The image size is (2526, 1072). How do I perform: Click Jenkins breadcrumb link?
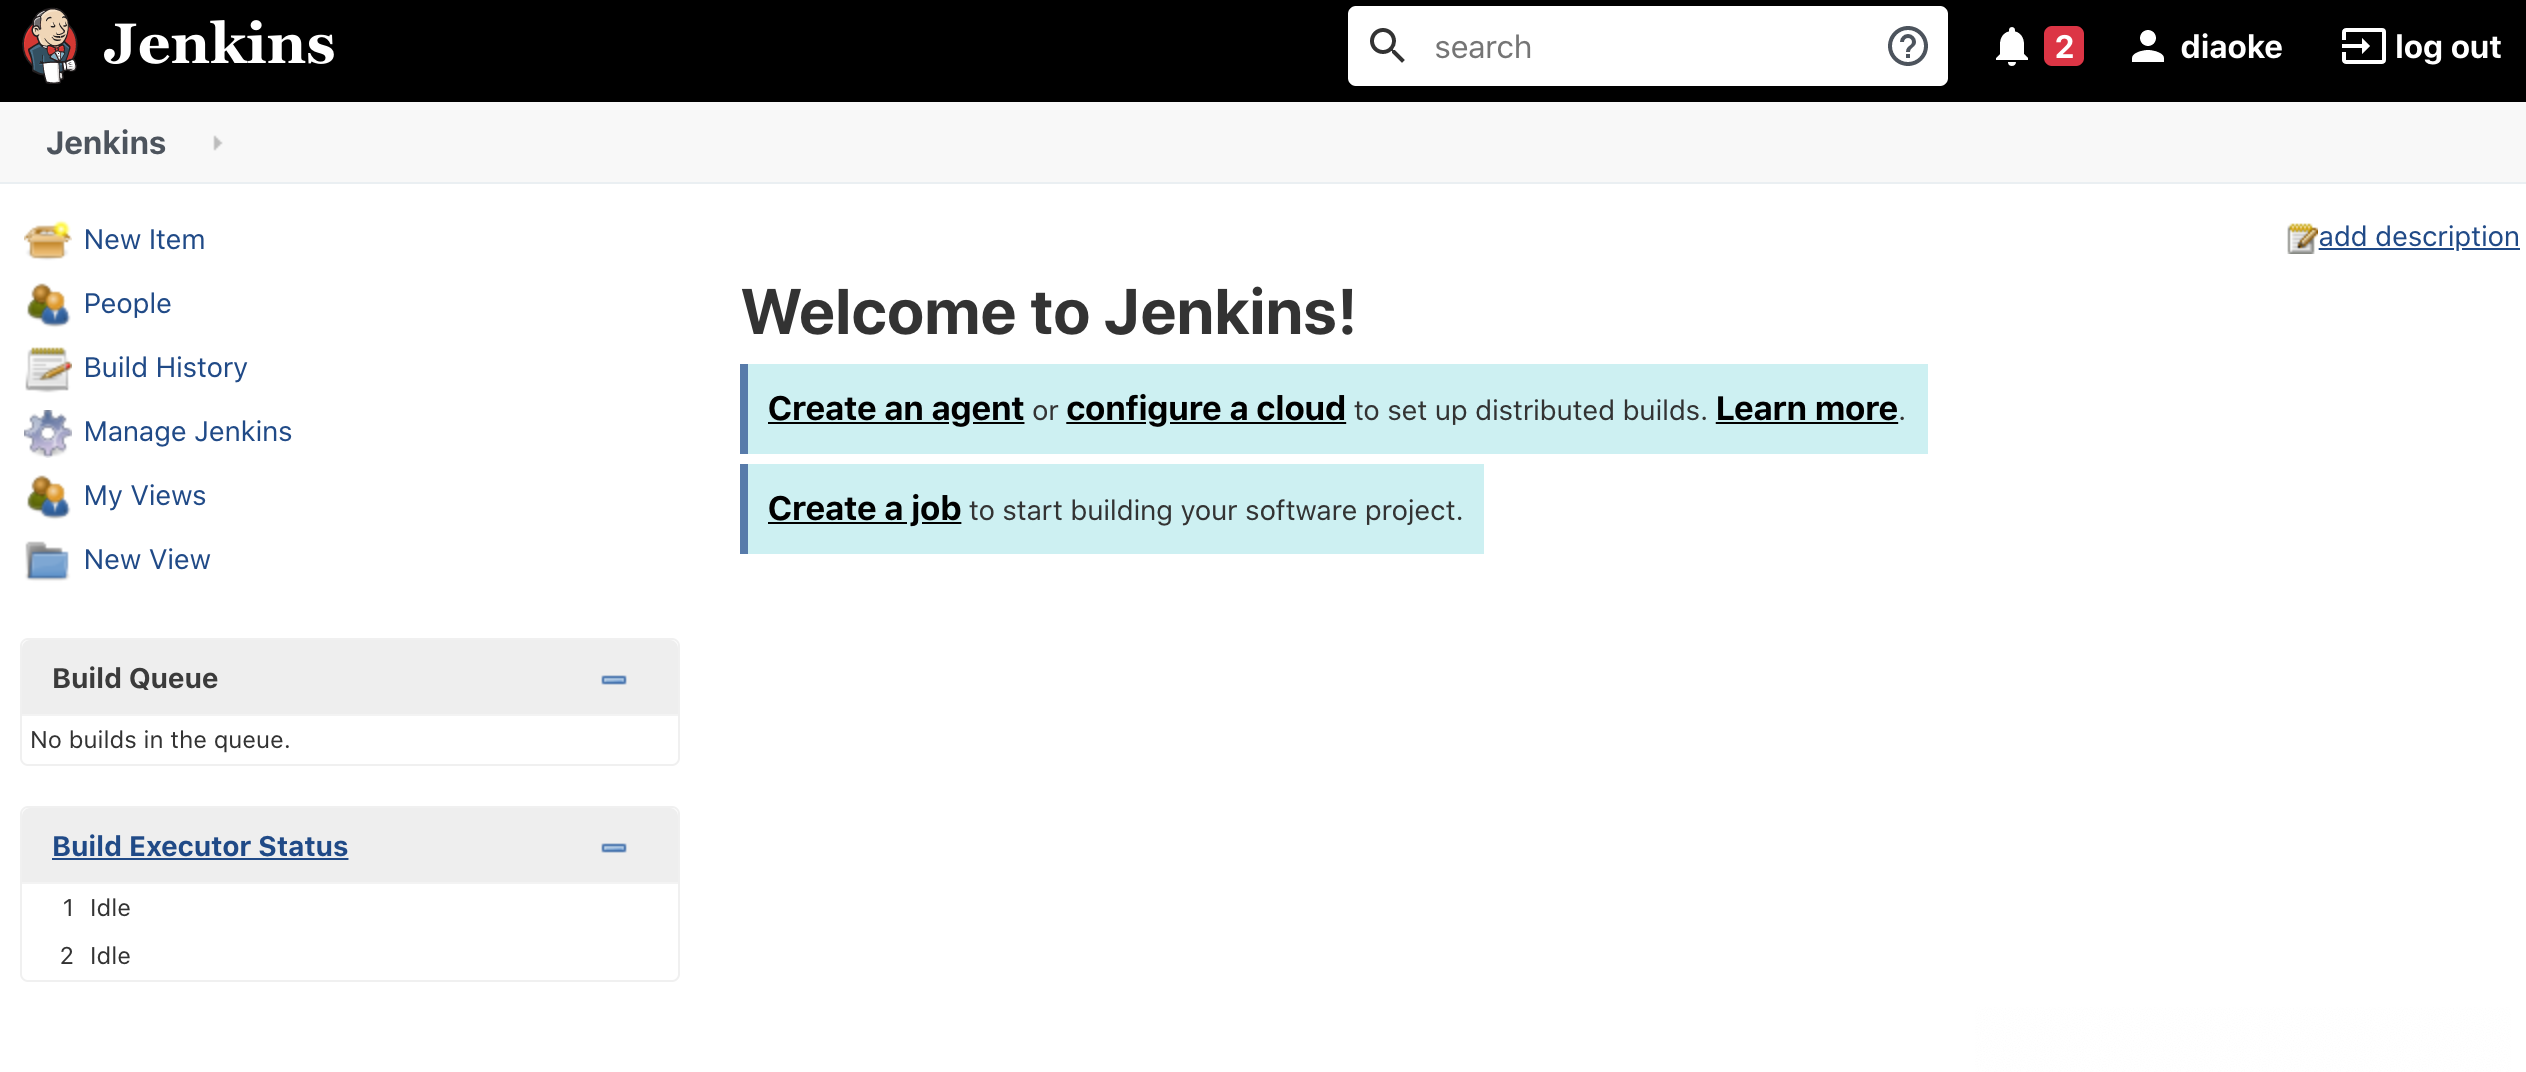pyautogui.click(x=106, y=143)
